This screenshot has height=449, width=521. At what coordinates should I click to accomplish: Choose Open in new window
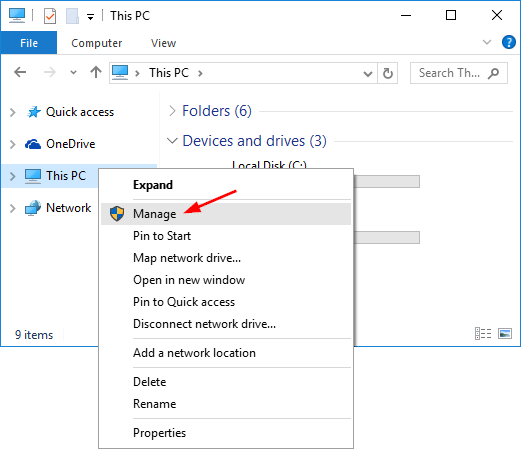226,280
